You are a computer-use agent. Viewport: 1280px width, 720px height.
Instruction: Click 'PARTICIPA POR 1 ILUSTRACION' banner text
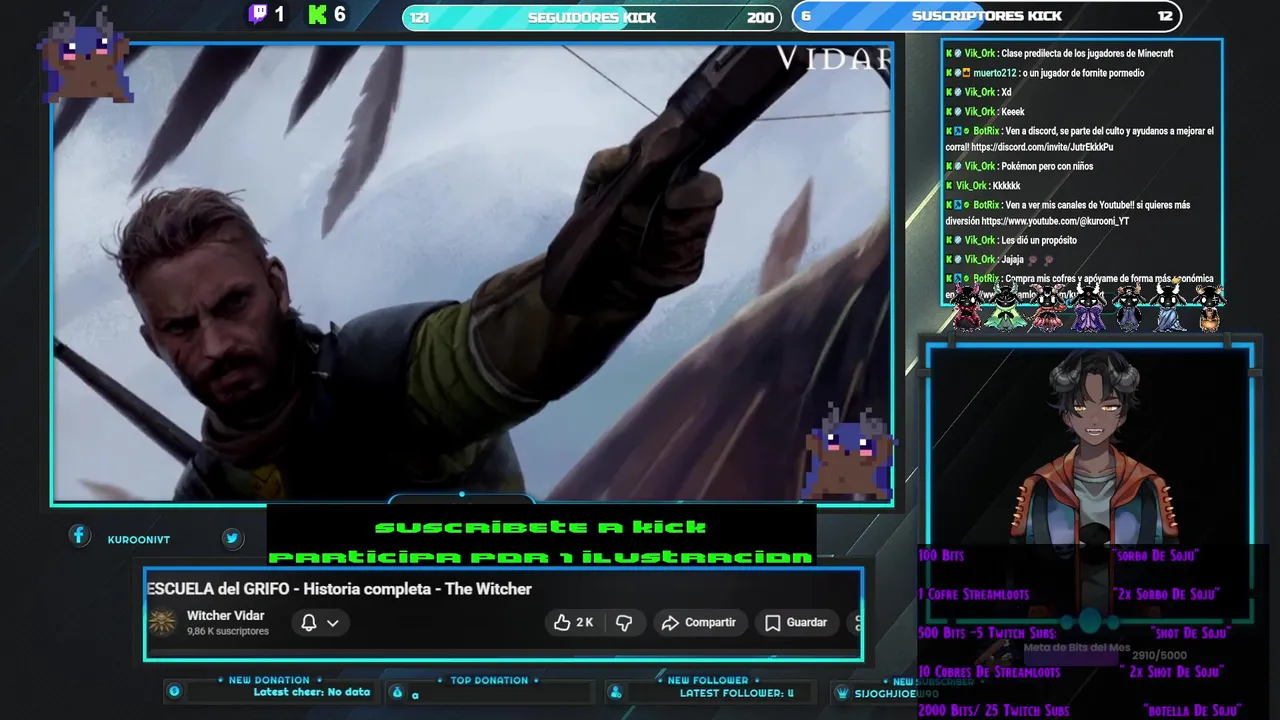pyautogui.click(x=540, y=556)
